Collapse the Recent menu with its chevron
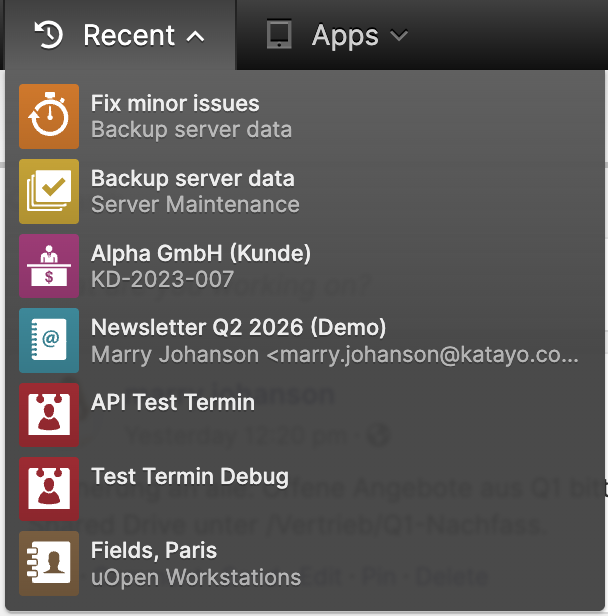 [x=195, y=37]
